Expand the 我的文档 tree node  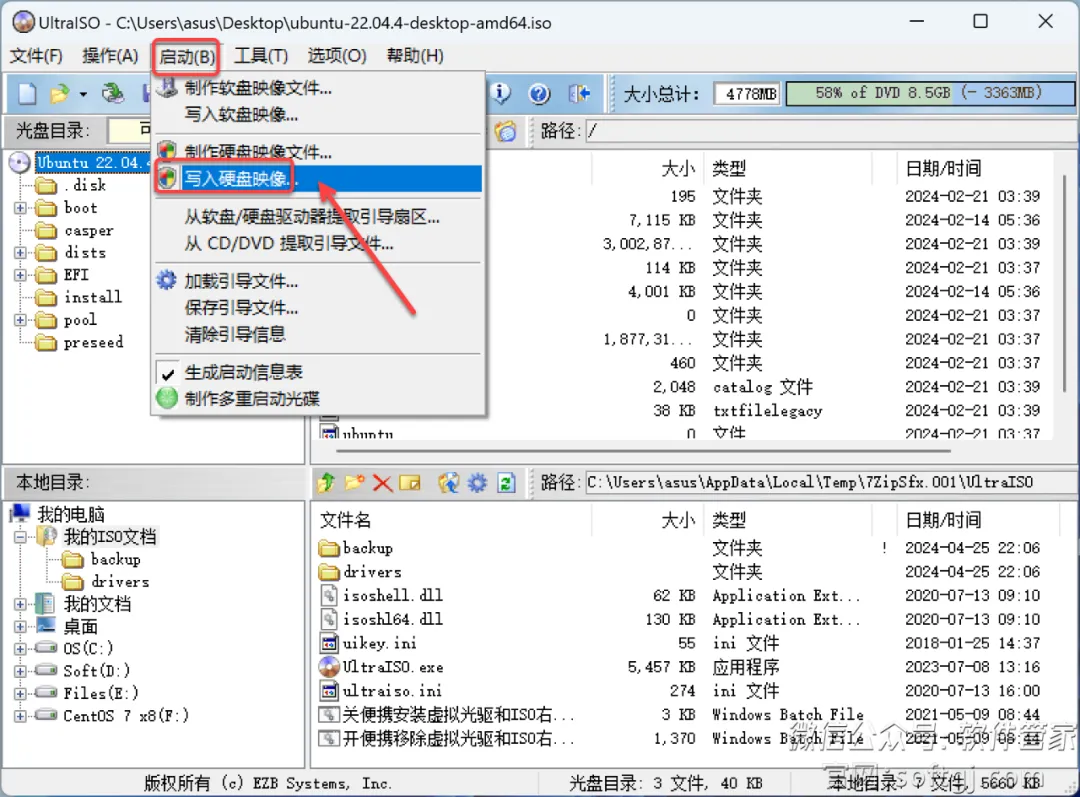21,604
